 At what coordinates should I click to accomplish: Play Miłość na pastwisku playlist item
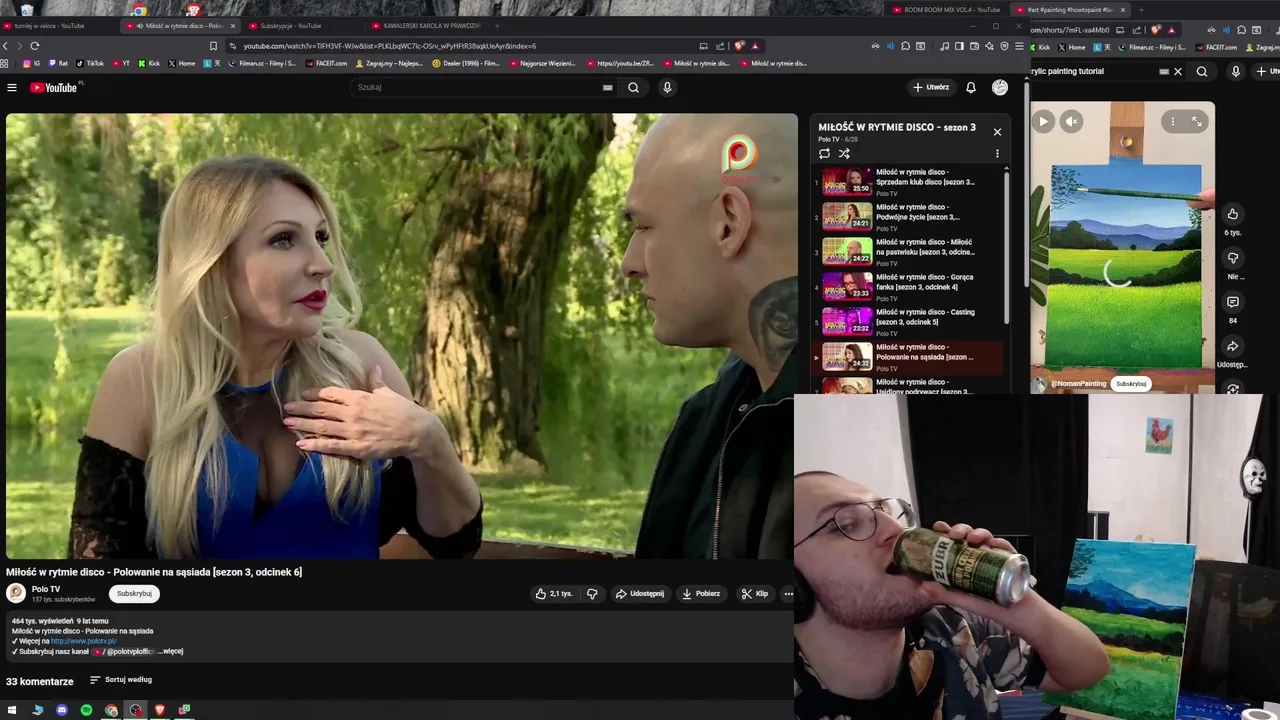[907, 252]
